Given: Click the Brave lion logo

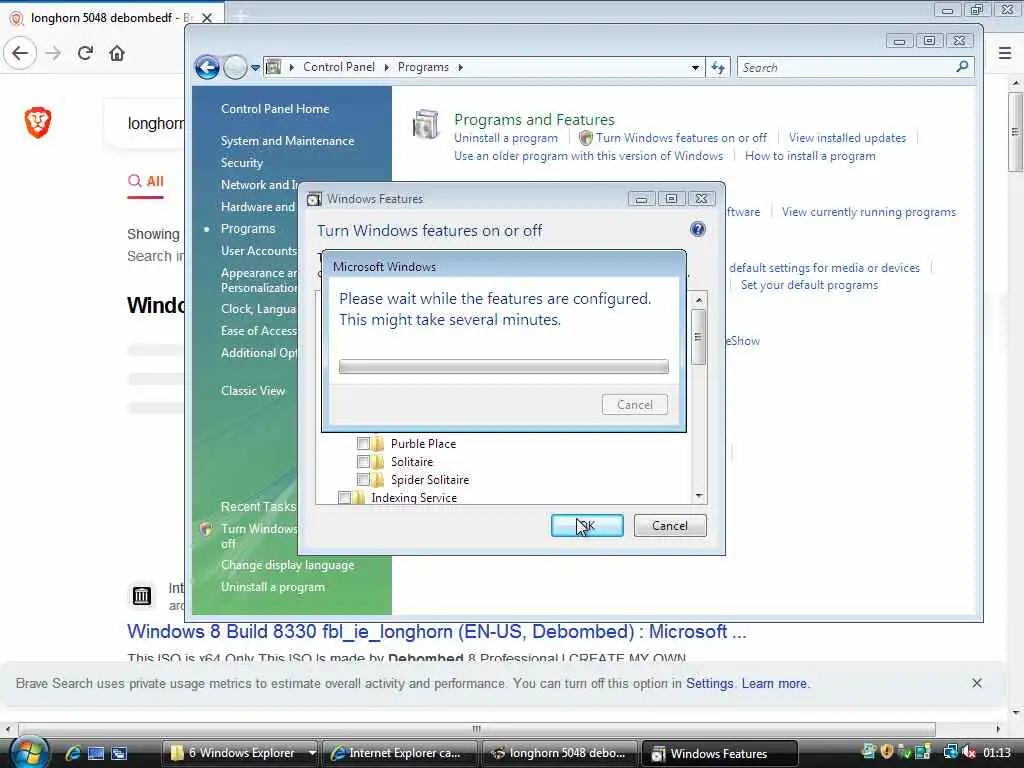Looking at the screenshot, I should (x=38, y=122).
